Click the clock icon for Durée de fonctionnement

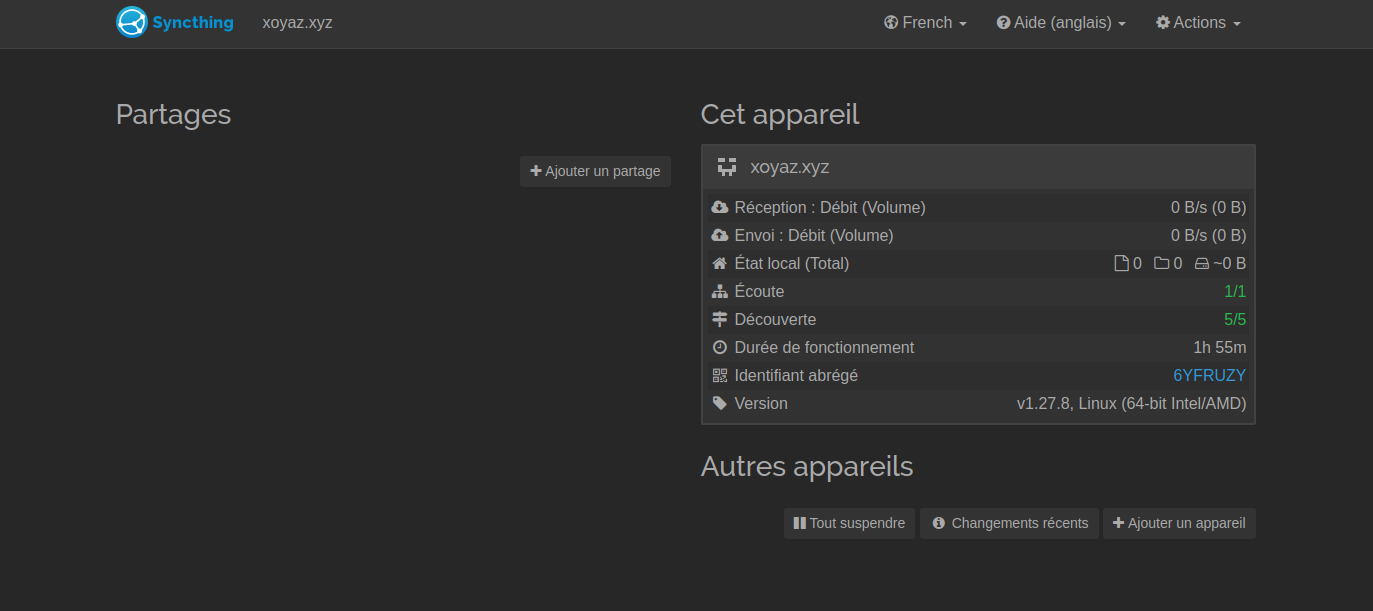[720, 348]
